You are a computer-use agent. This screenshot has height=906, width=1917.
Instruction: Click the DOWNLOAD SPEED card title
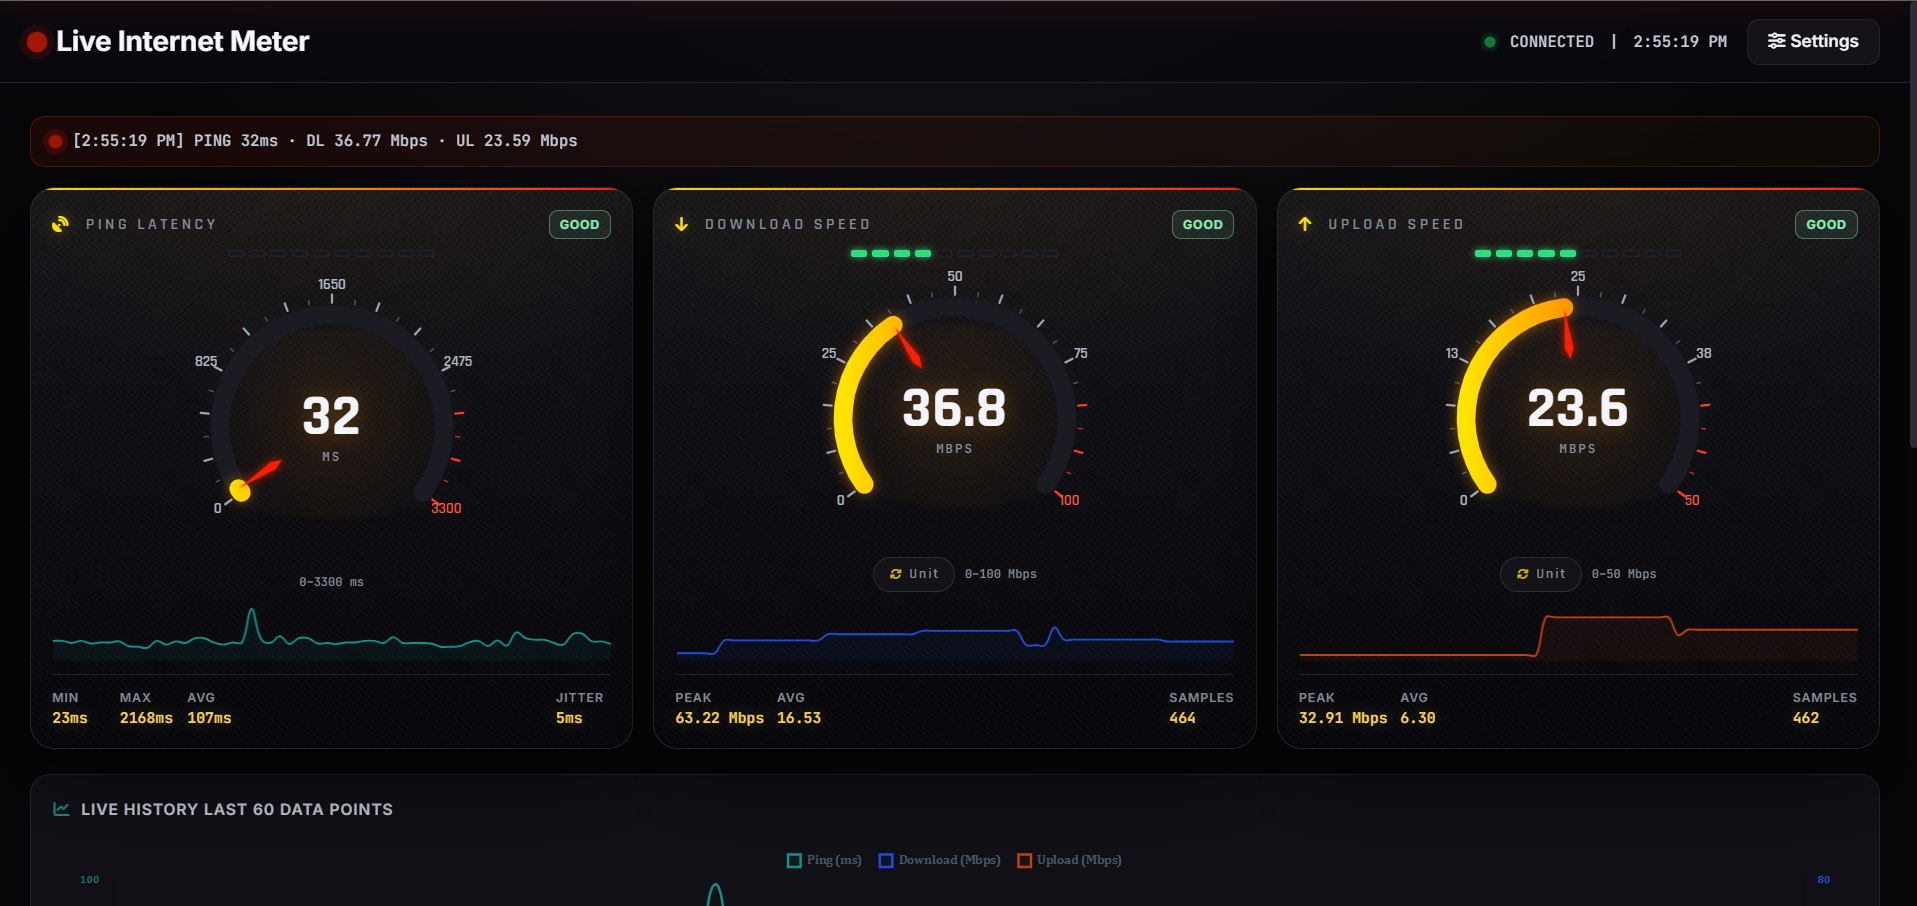788,224
